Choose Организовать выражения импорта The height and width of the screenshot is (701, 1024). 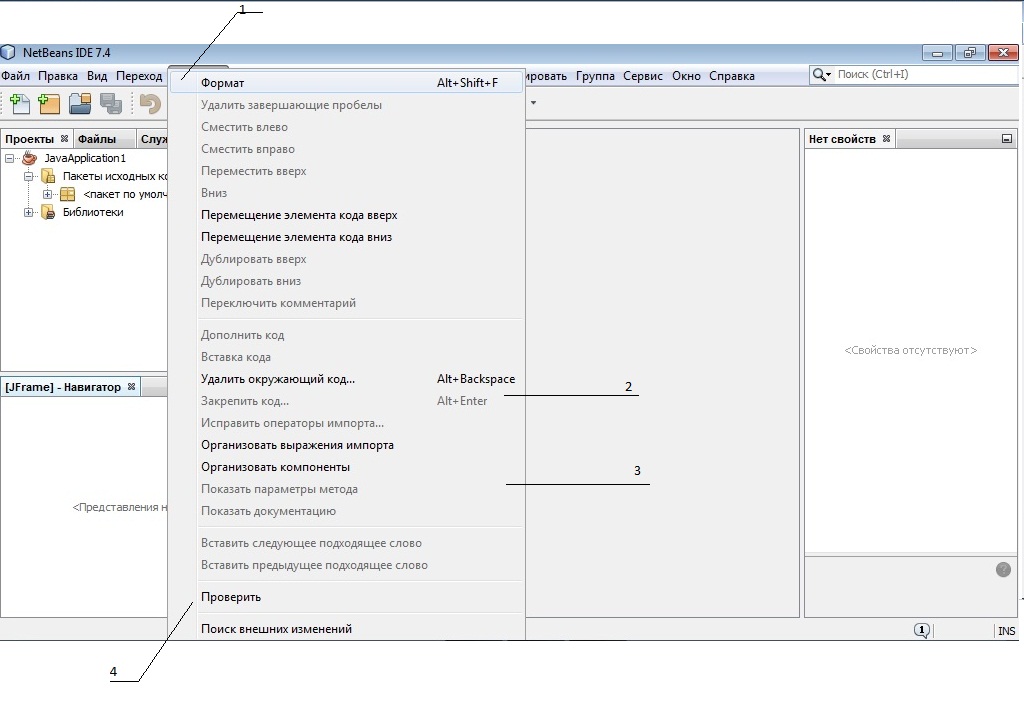pos(347,445)
